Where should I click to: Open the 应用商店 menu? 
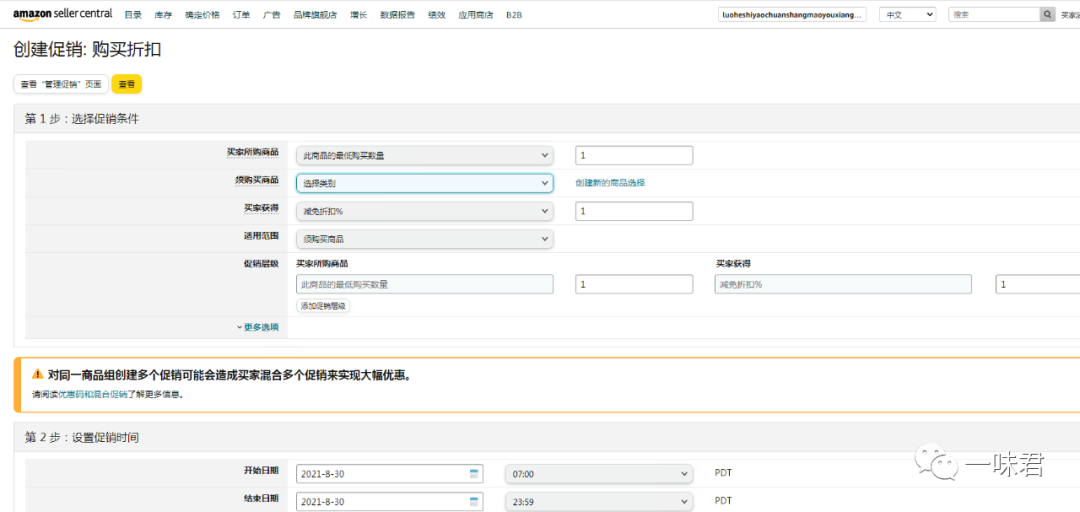[475, 14]
